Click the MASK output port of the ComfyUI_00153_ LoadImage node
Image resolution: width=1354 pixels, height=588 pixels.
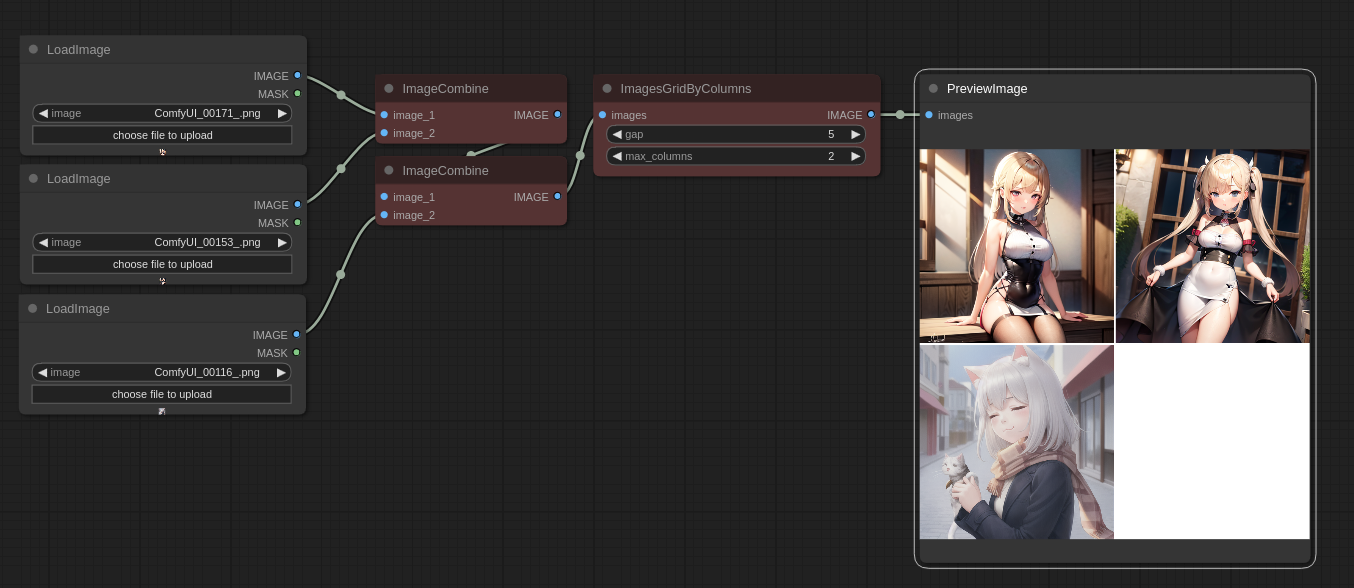tap(297, 222)
